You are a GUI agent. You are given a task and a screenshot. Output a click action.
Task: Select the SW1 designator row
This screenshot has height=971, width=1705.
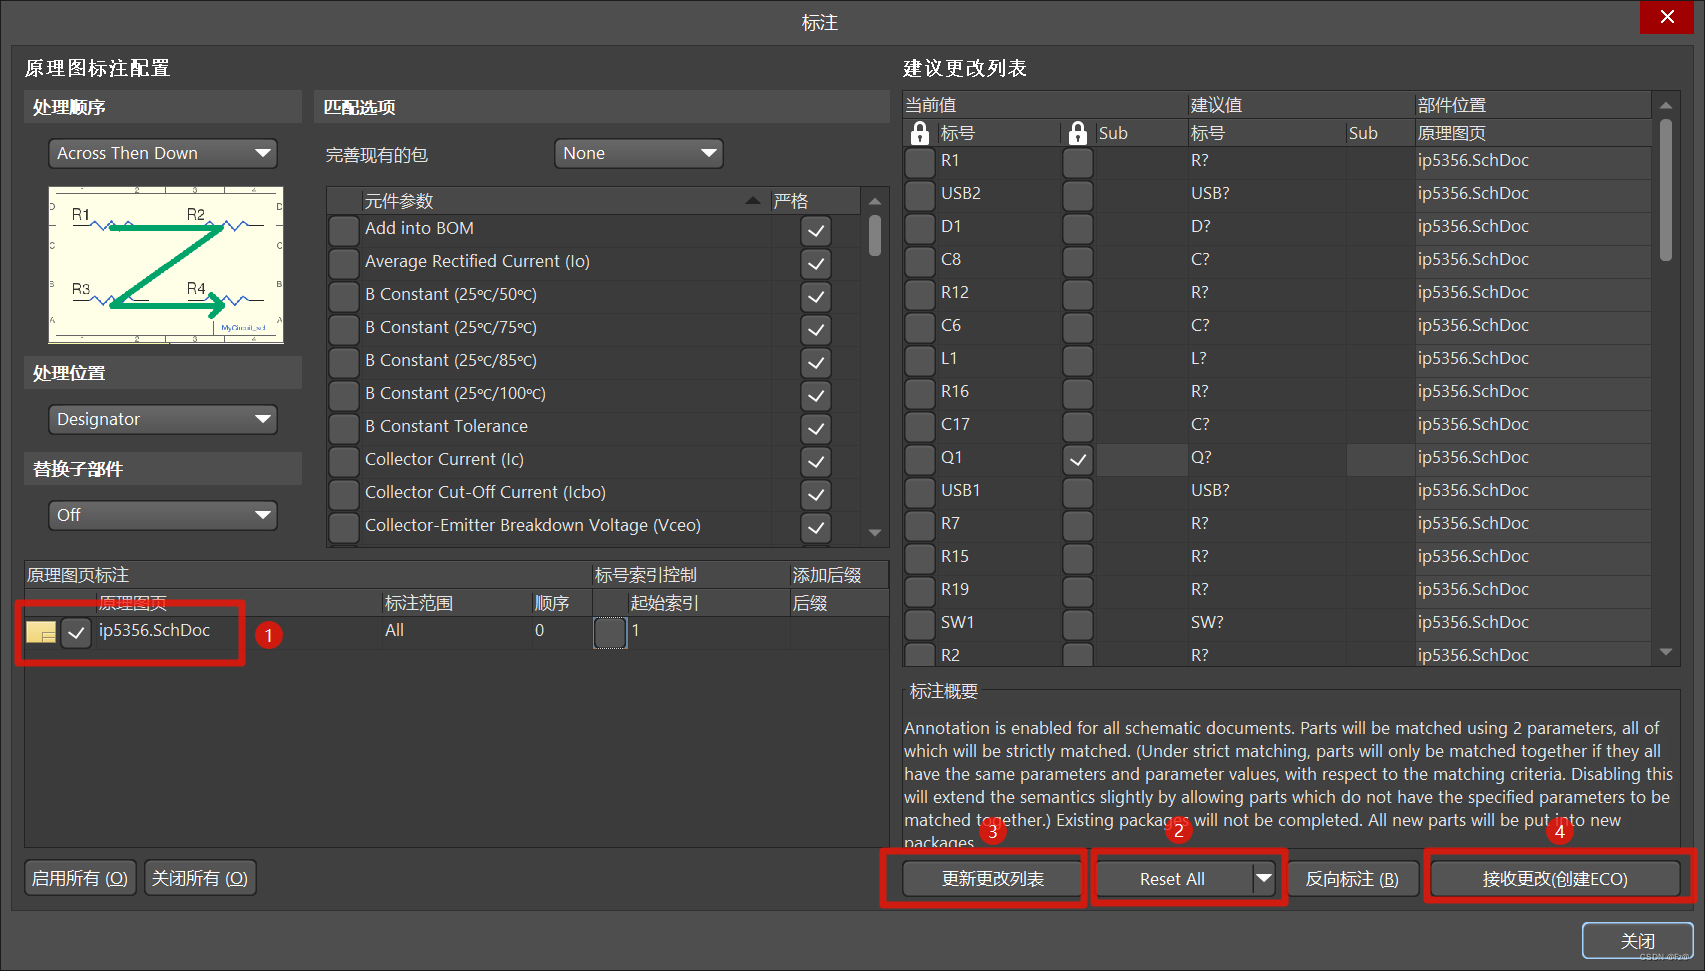1278,623
